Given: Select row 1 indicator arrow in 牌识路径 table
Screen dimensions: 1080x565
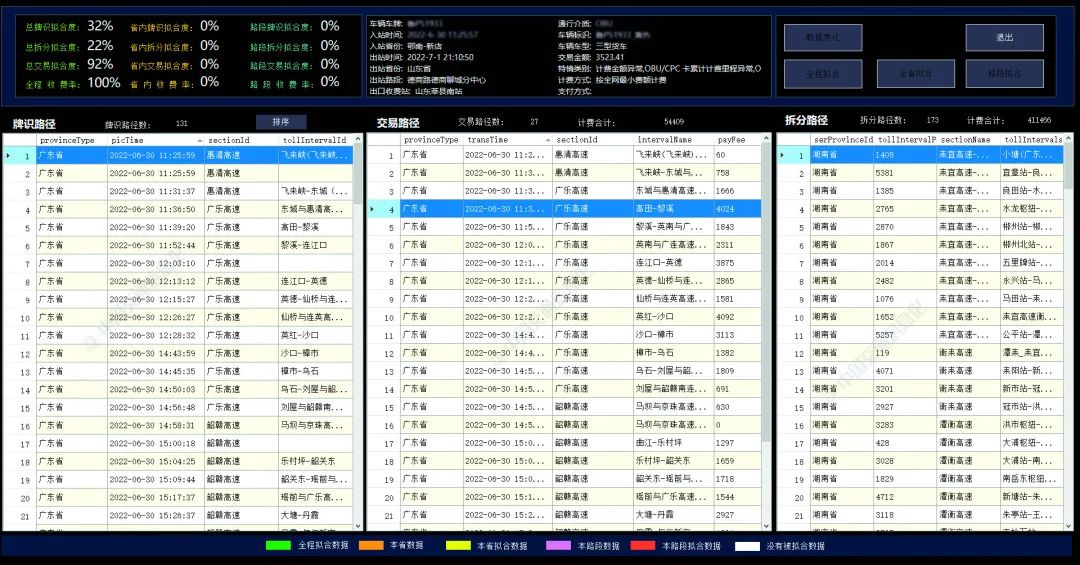Looking at the screenshot, I should coord(10,156).
